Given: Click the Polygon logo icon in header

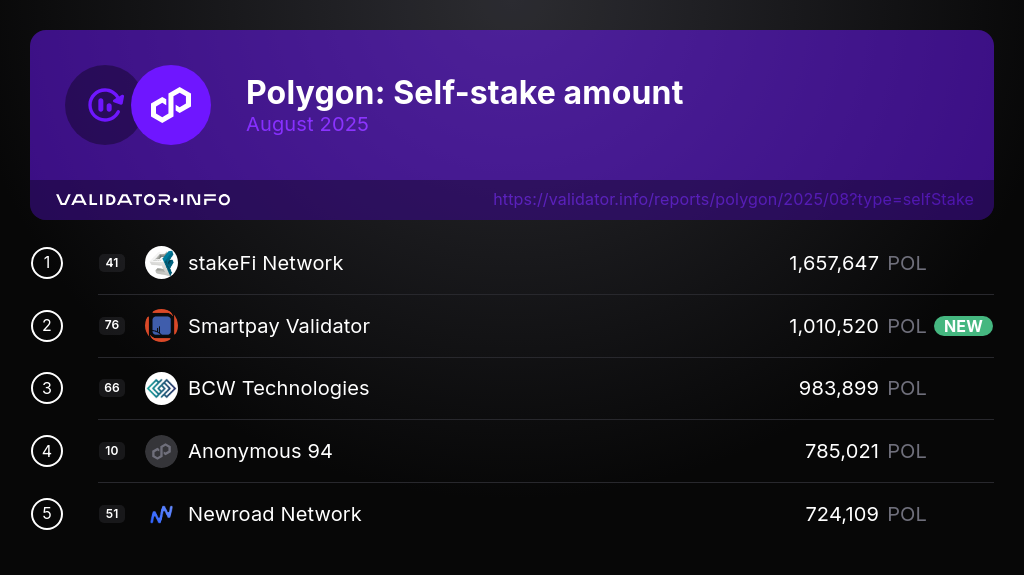Looking at the screenshot, I should [x=171, y=105].
